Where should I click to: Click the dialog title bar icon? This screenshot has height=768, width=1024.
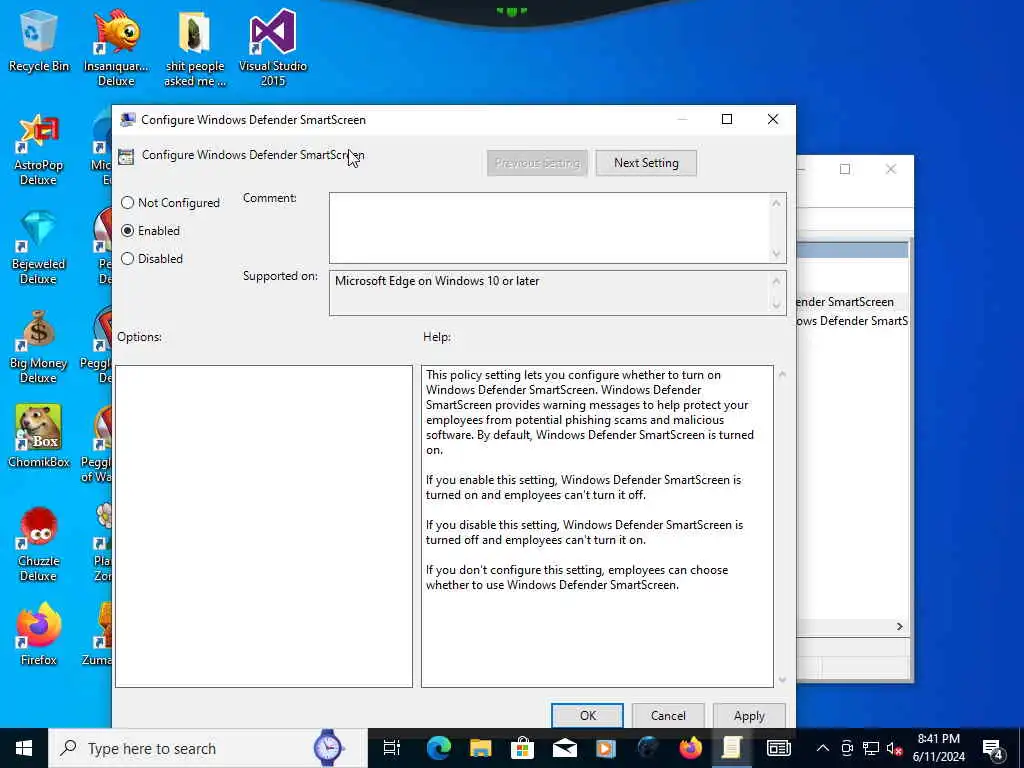tap(128, 120)
